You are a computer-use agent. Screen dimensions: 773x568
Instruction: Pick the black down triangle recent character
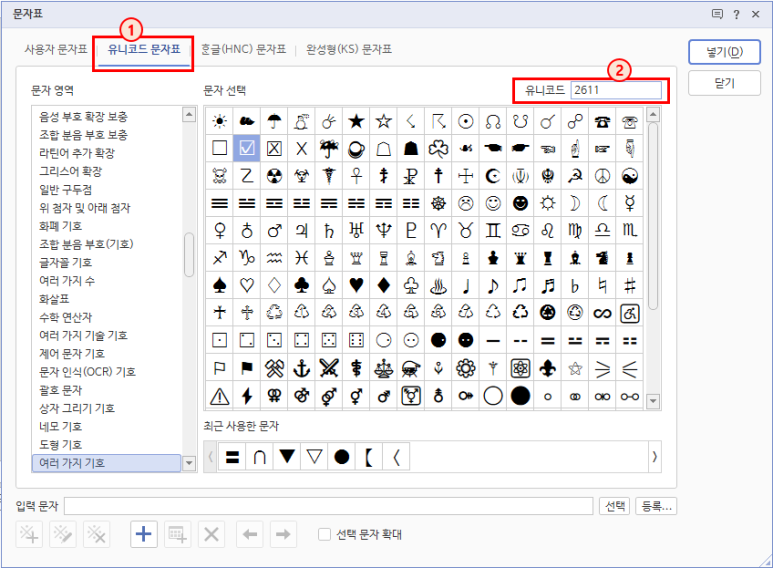(287, 457)
